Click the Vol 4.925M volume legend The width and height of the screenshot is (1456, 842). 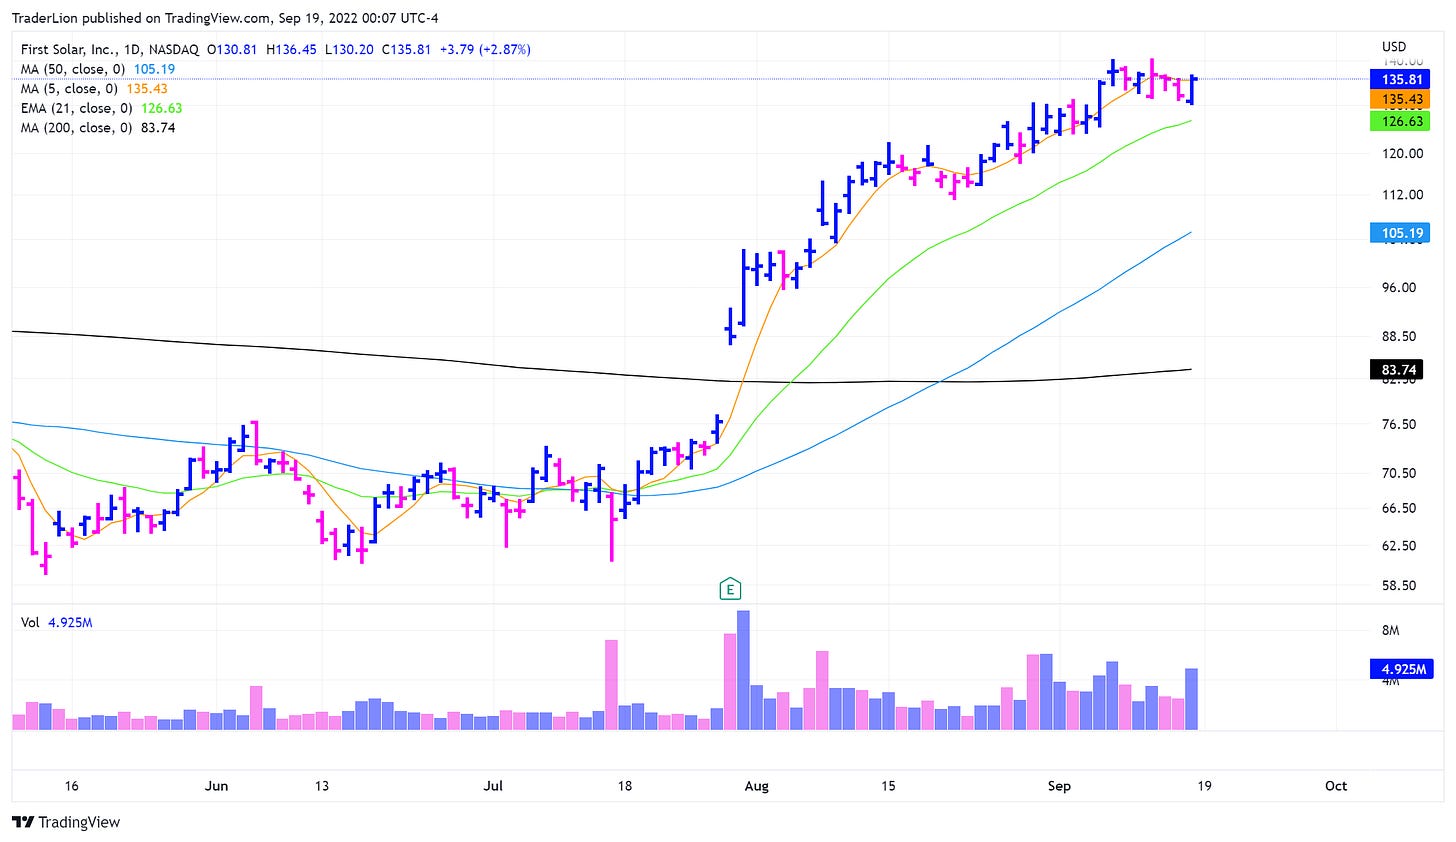(x=57, y=622)
